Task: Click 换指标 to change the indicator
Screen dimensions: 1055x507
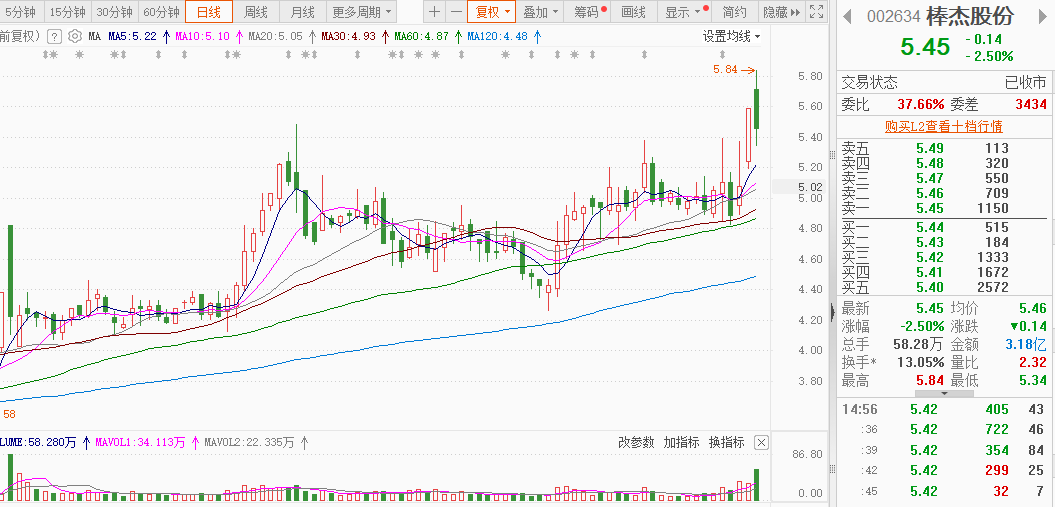Action: [726, 442]
